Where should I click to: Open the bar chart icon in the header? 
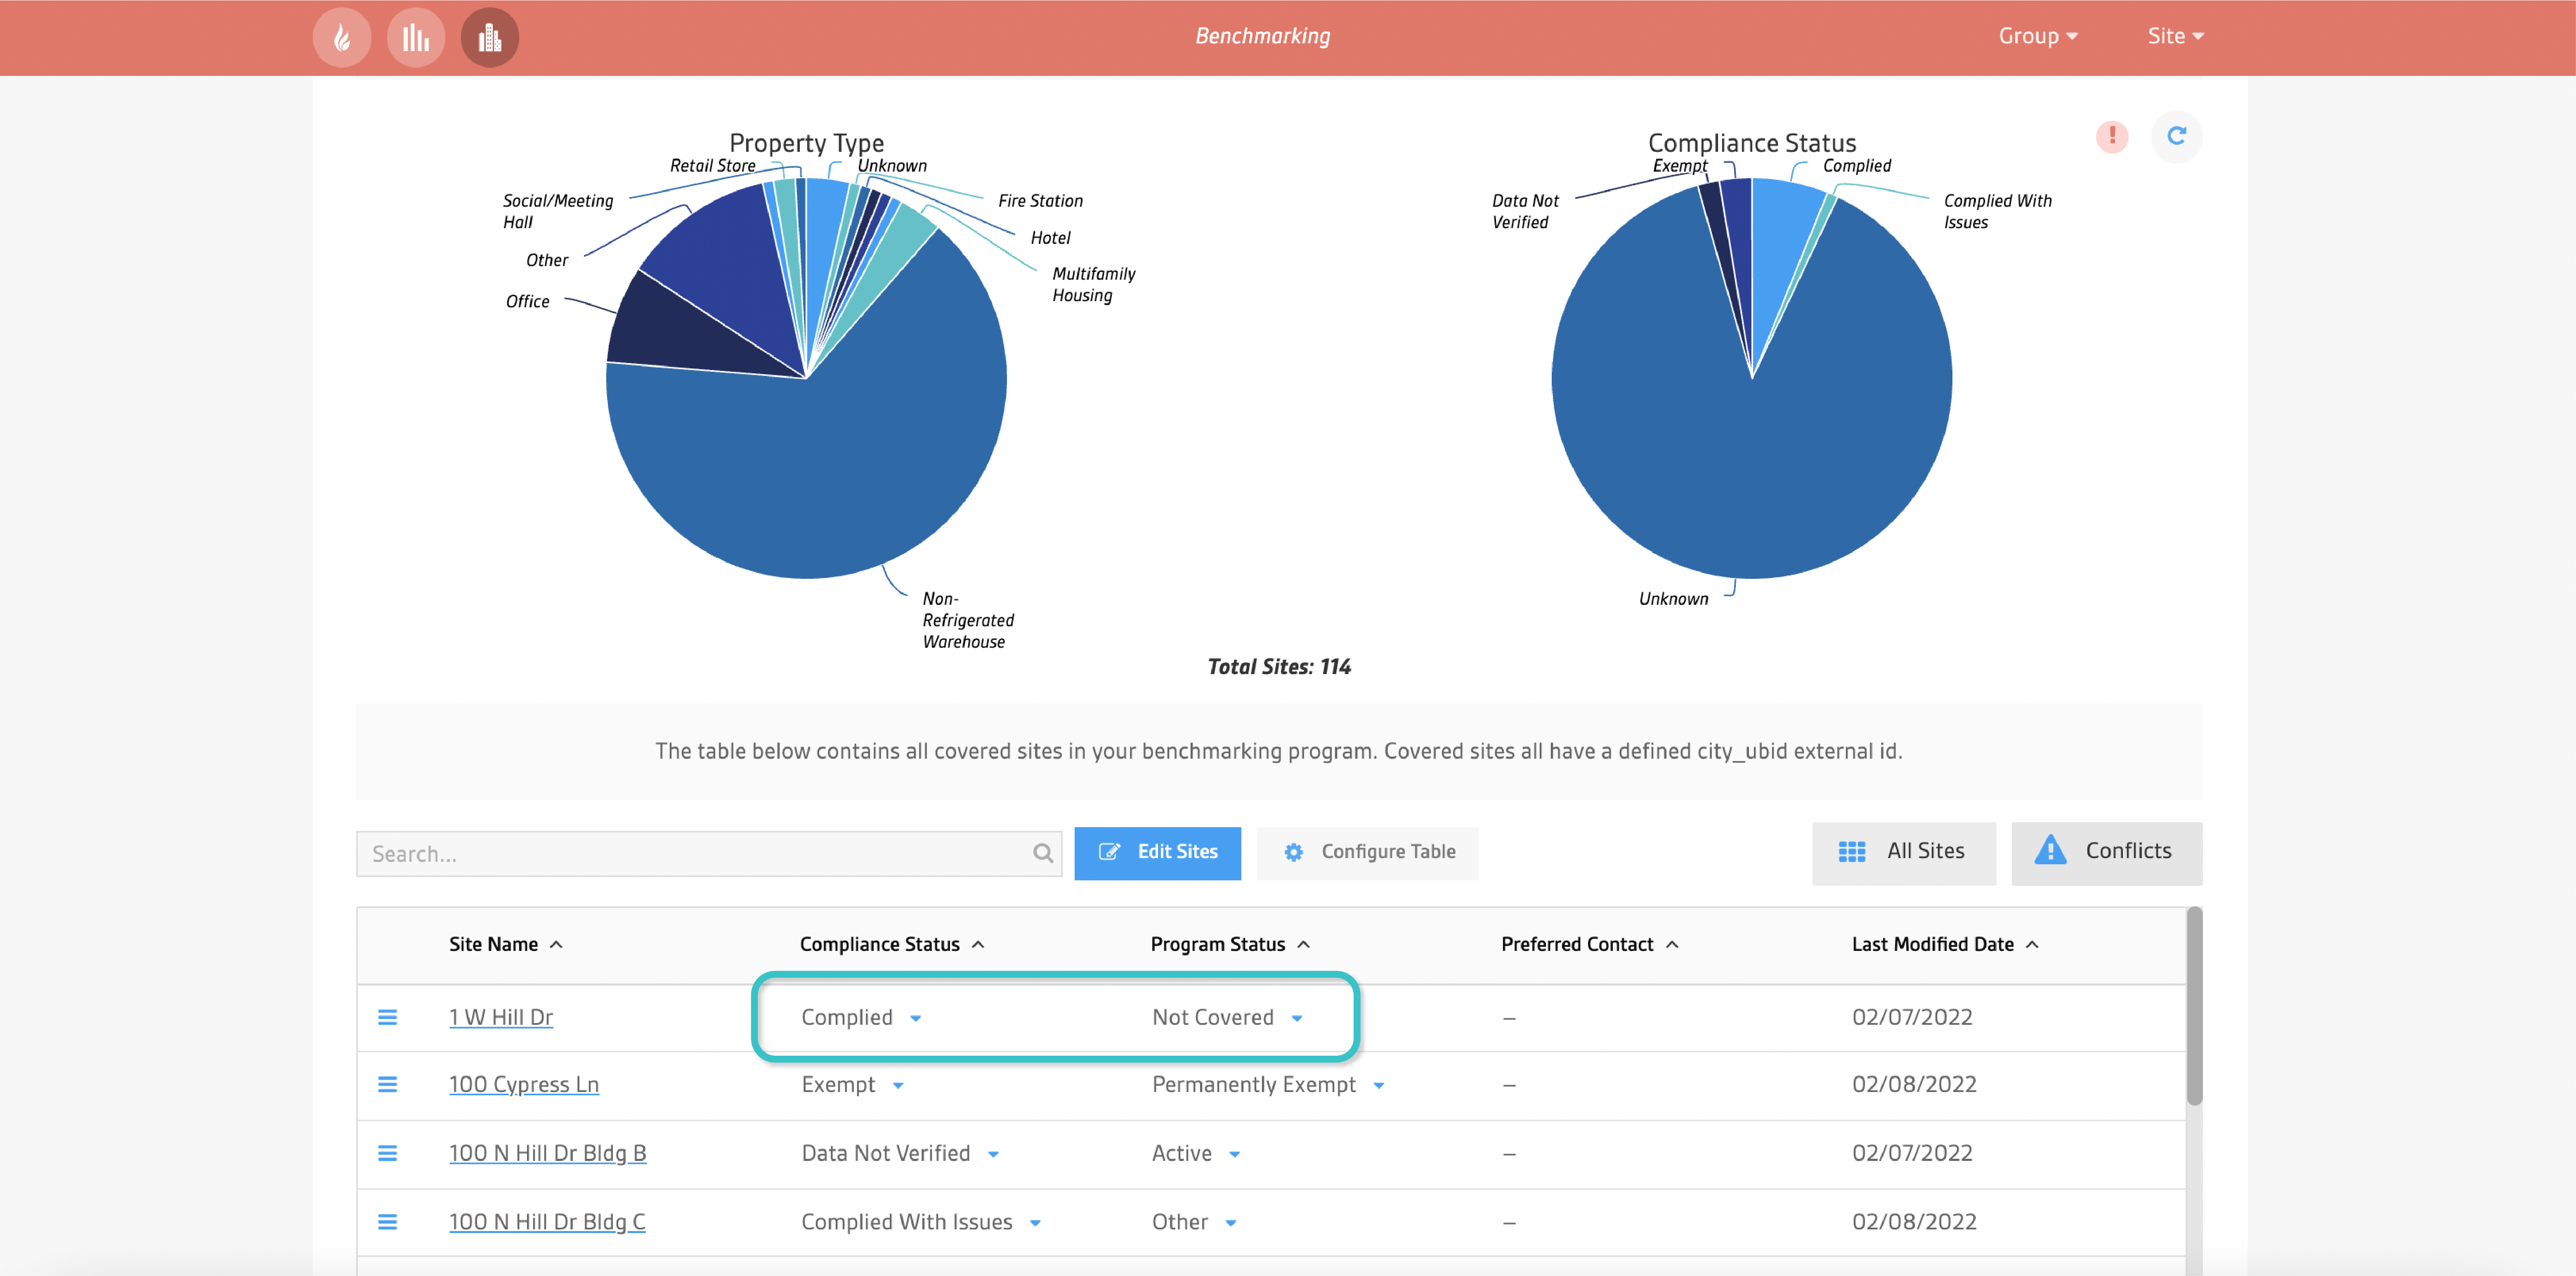pos(416,38)
